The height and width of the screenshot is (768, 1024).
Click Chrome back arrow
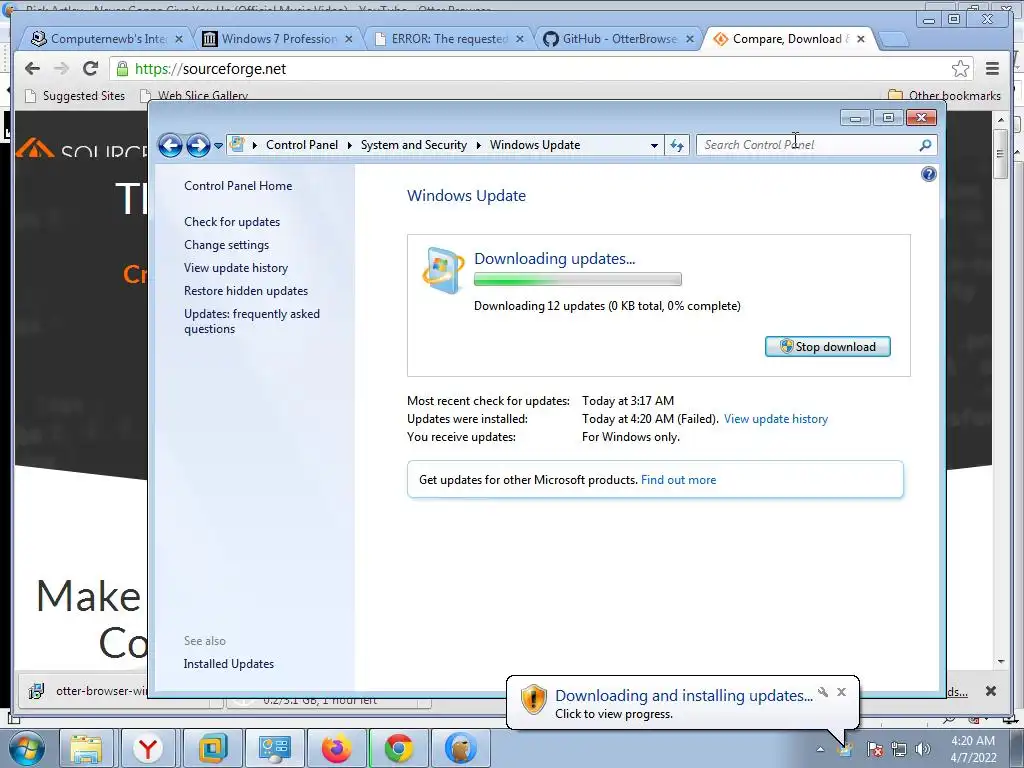pos(33,69)
